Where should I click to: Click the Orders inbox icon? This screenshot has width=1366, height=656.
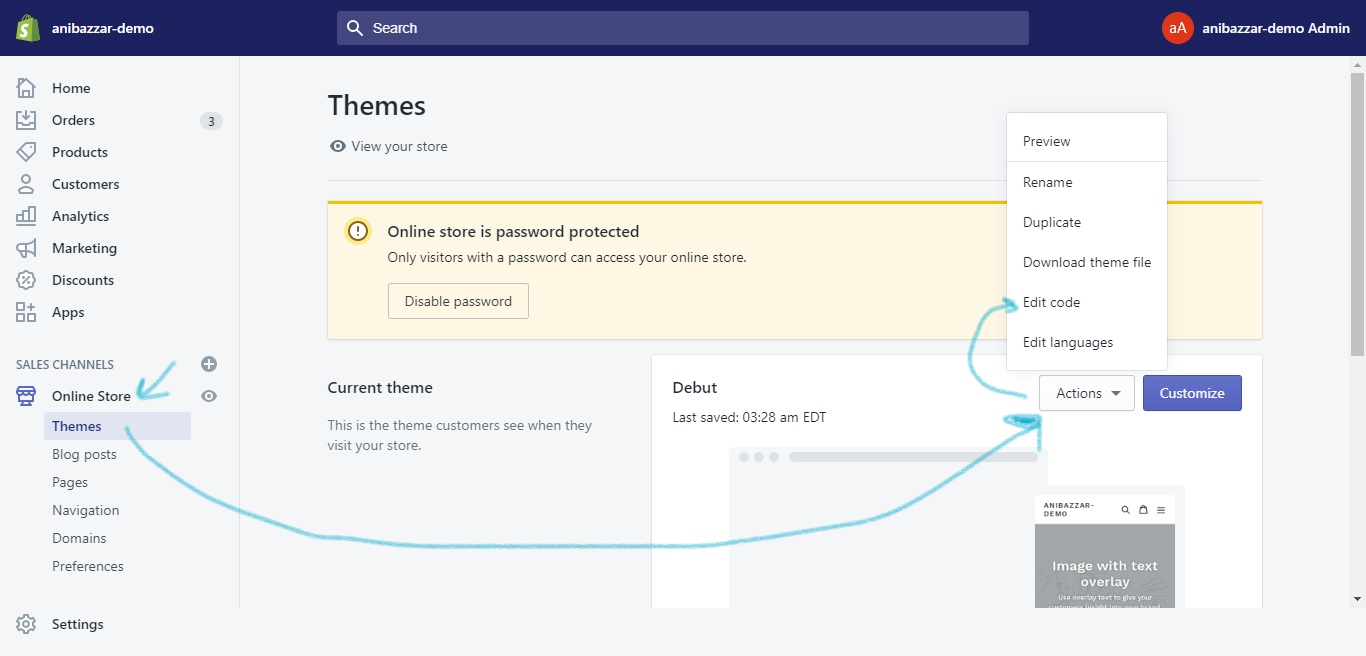pos(26,120)
